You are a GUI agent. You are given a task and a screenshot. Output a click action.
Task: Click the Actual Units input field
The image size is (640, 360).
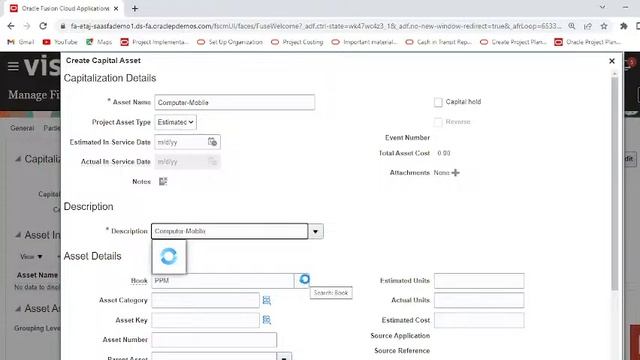coord(479,300)
